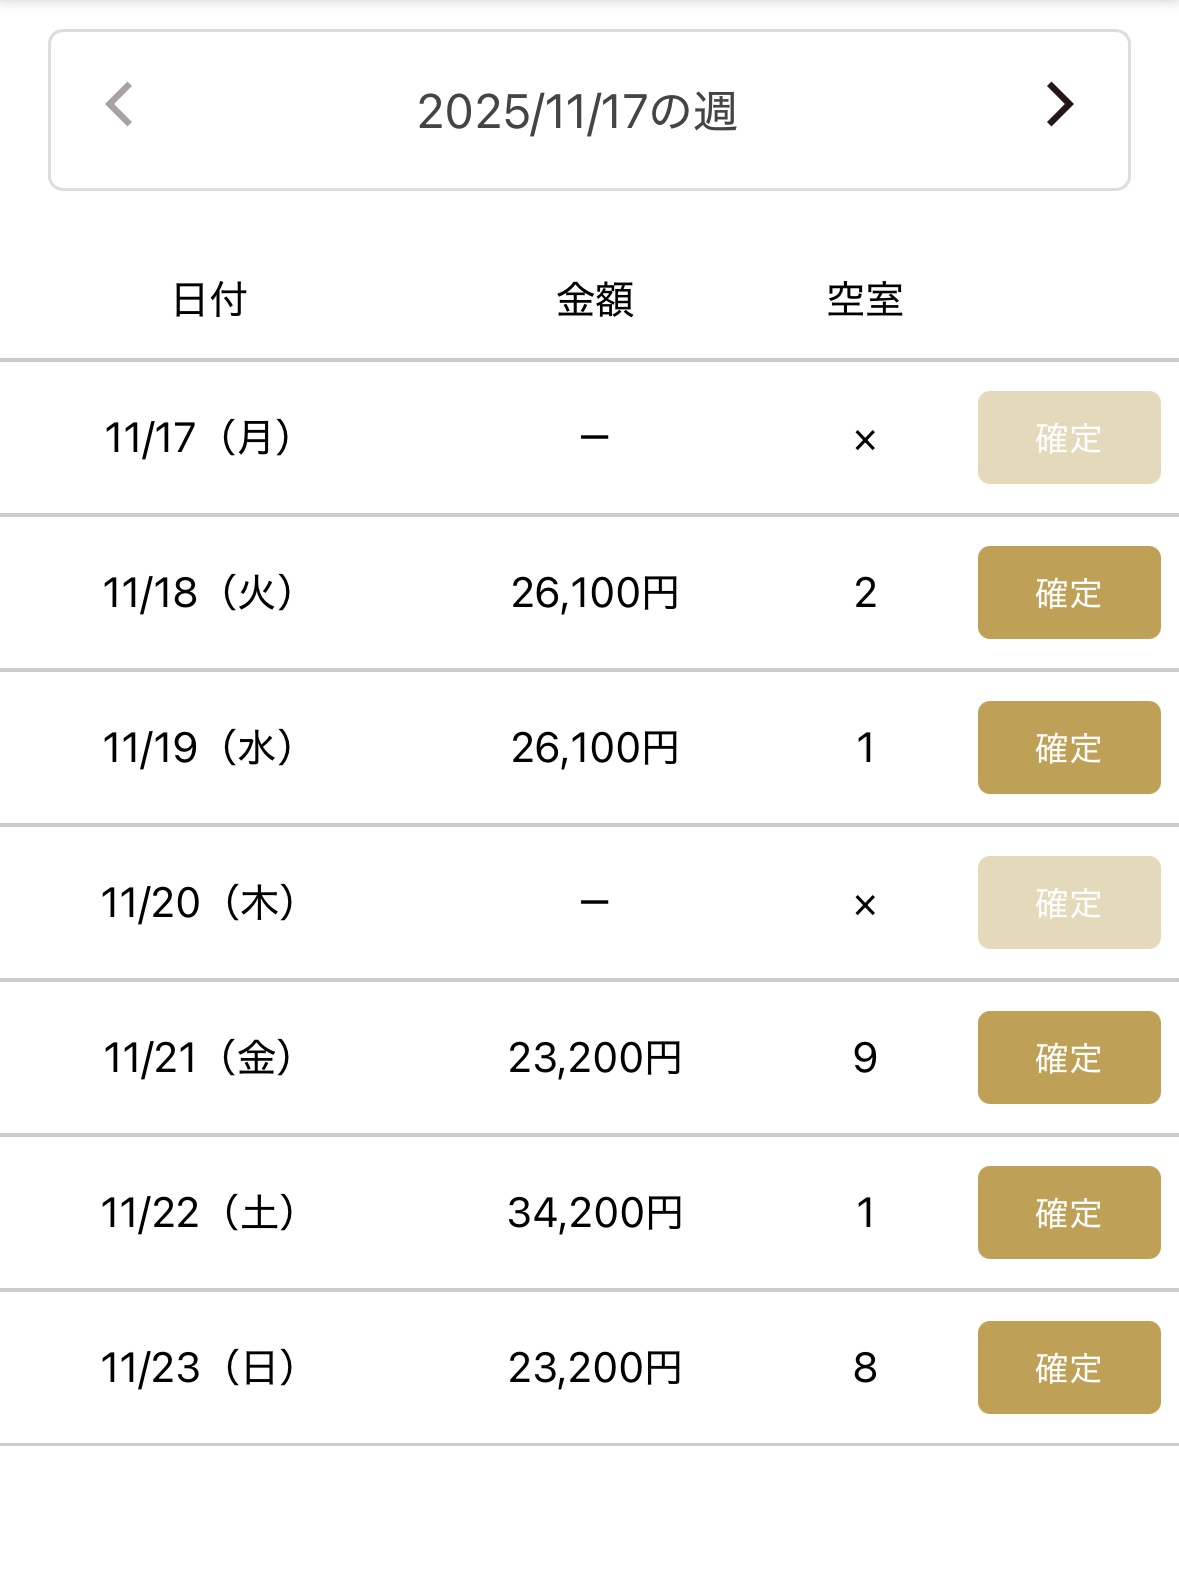Click the 26,100円 price for 11/19
1179x1569 pixels.
click(595, 748)
